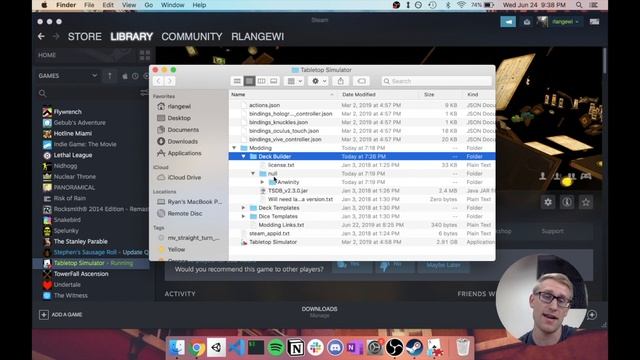The width and height of the screenshot is (640, 360).
Task: Switch Finder to gallery view
Action: 273,81
